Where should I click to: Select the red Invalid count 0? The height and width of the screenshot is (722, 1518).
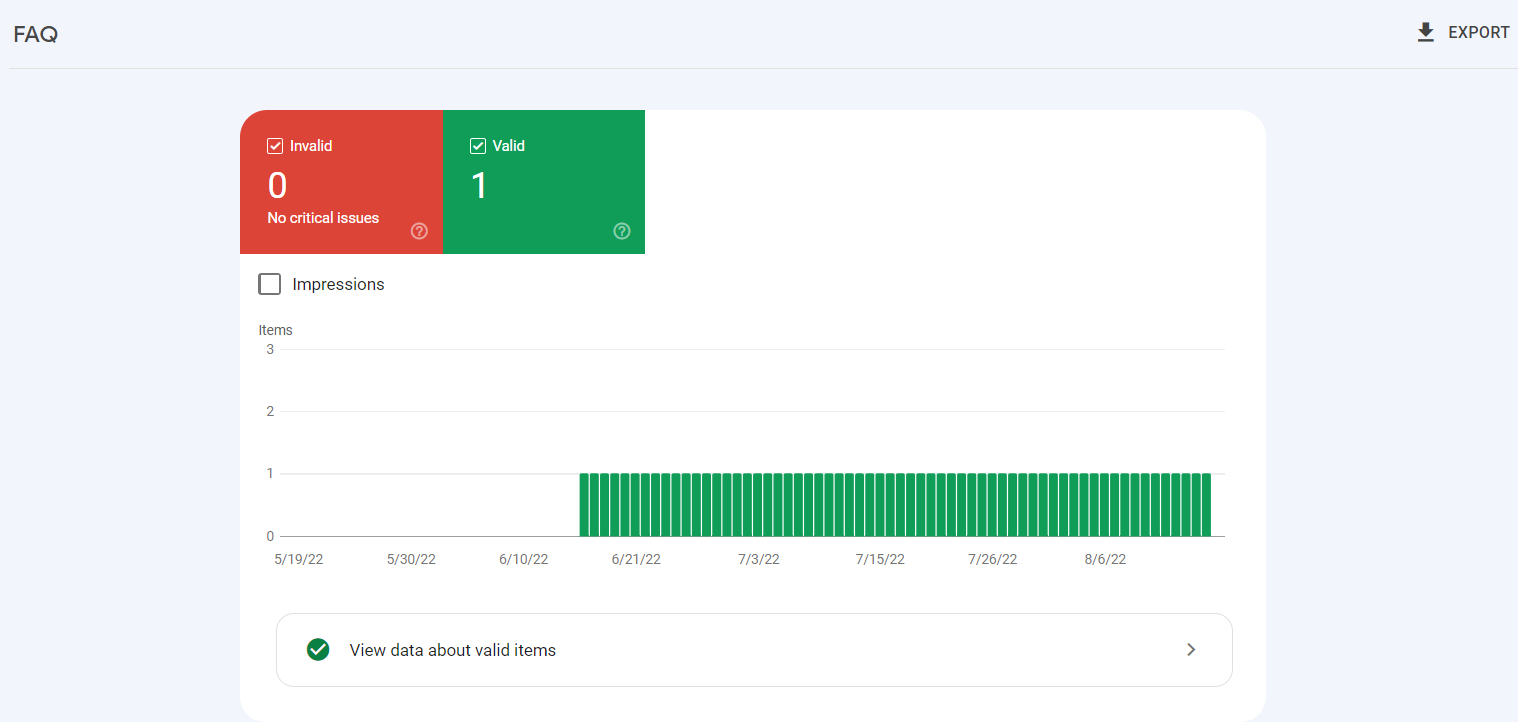pos(277,186)
